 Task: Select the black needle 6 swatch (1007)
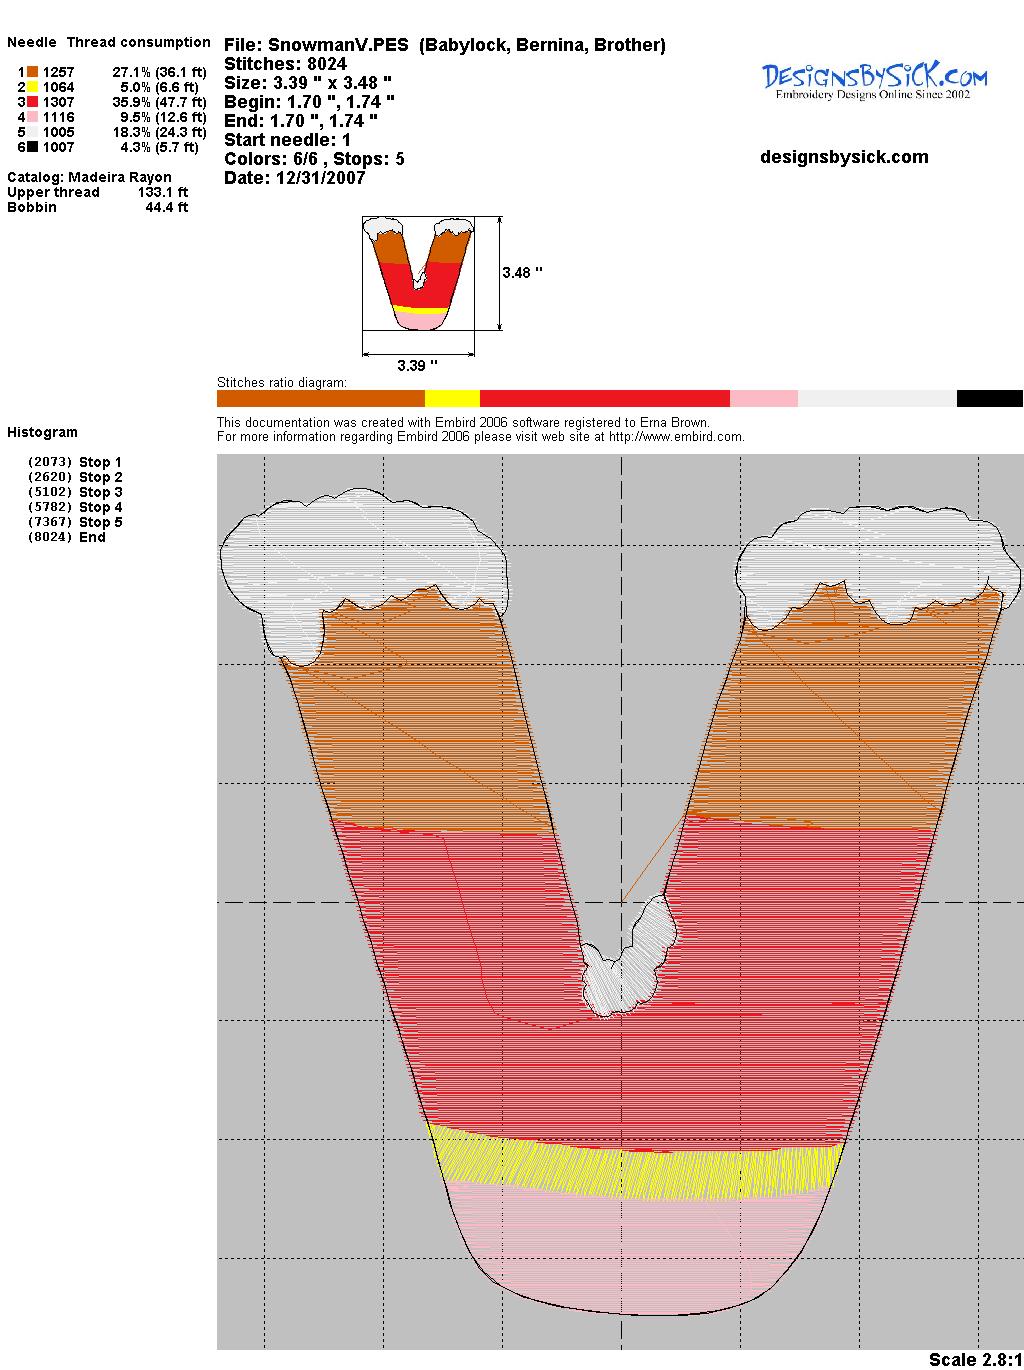click(32, 147)
